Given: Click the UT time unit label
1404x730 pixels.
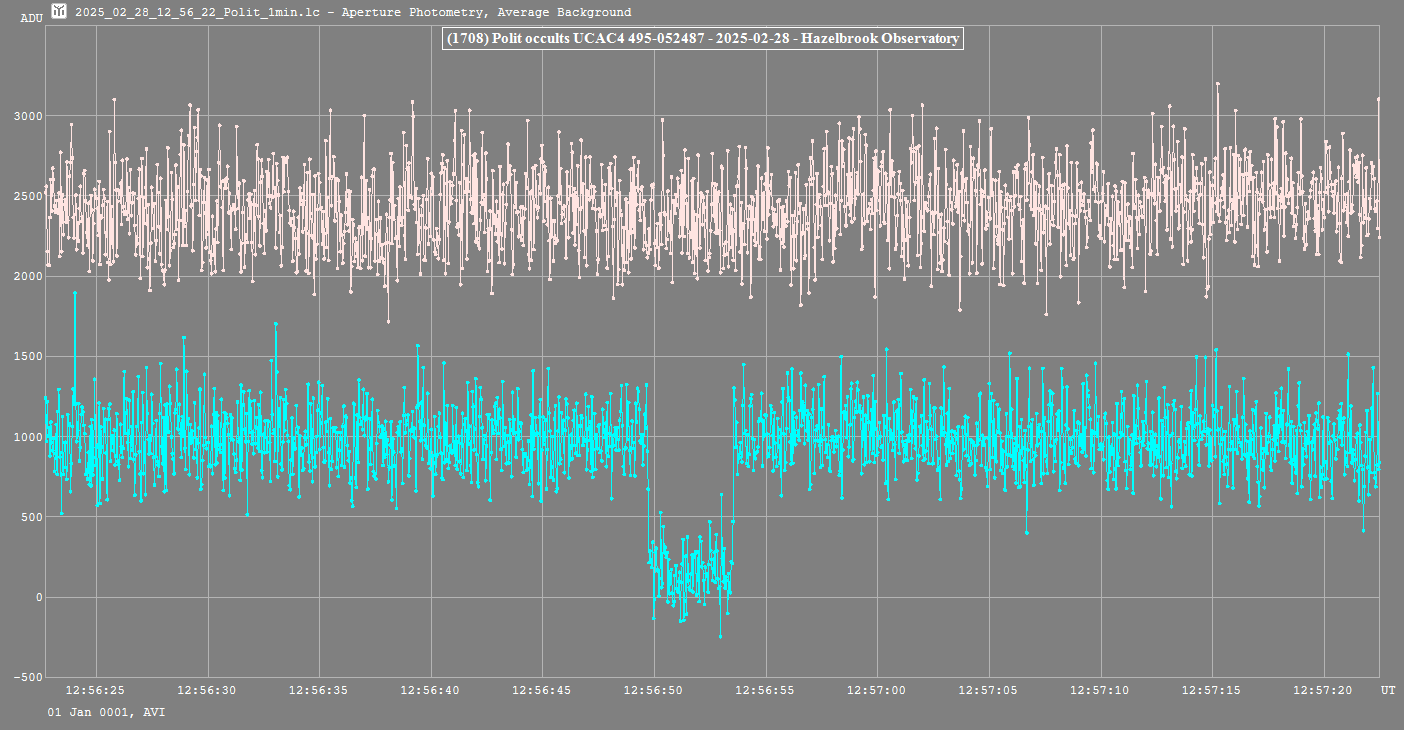Looking at the screenshot, I should click(1388, 690).
